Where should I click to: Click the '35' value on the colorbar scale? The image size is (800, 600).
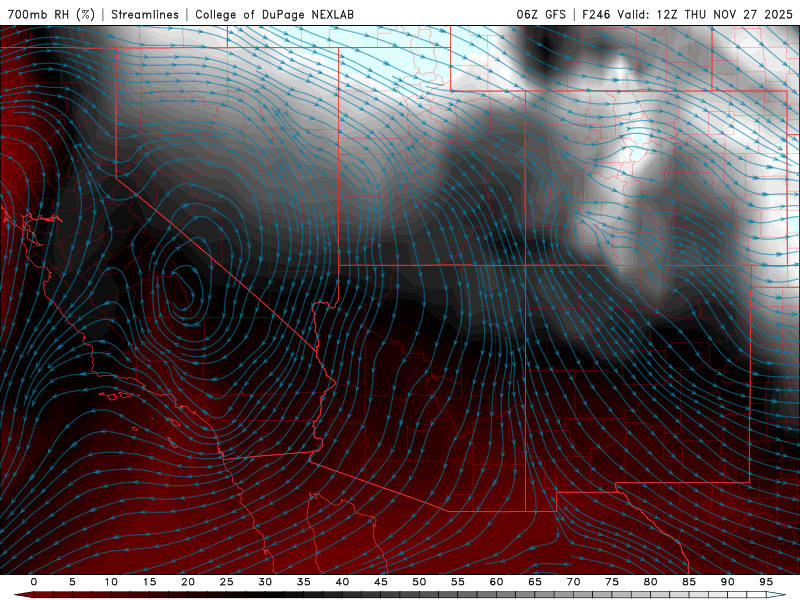(x=303, y=582)
